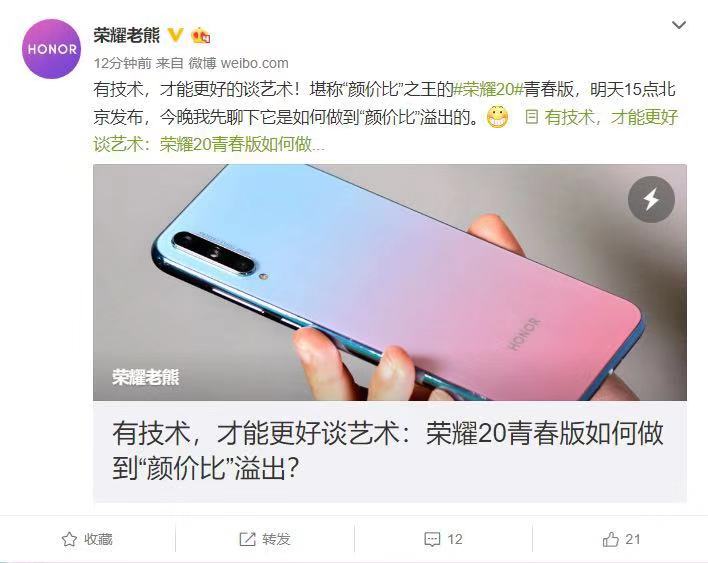Click the membership badge icon beside username
708x563 pixels.
(x=200, y=35)
